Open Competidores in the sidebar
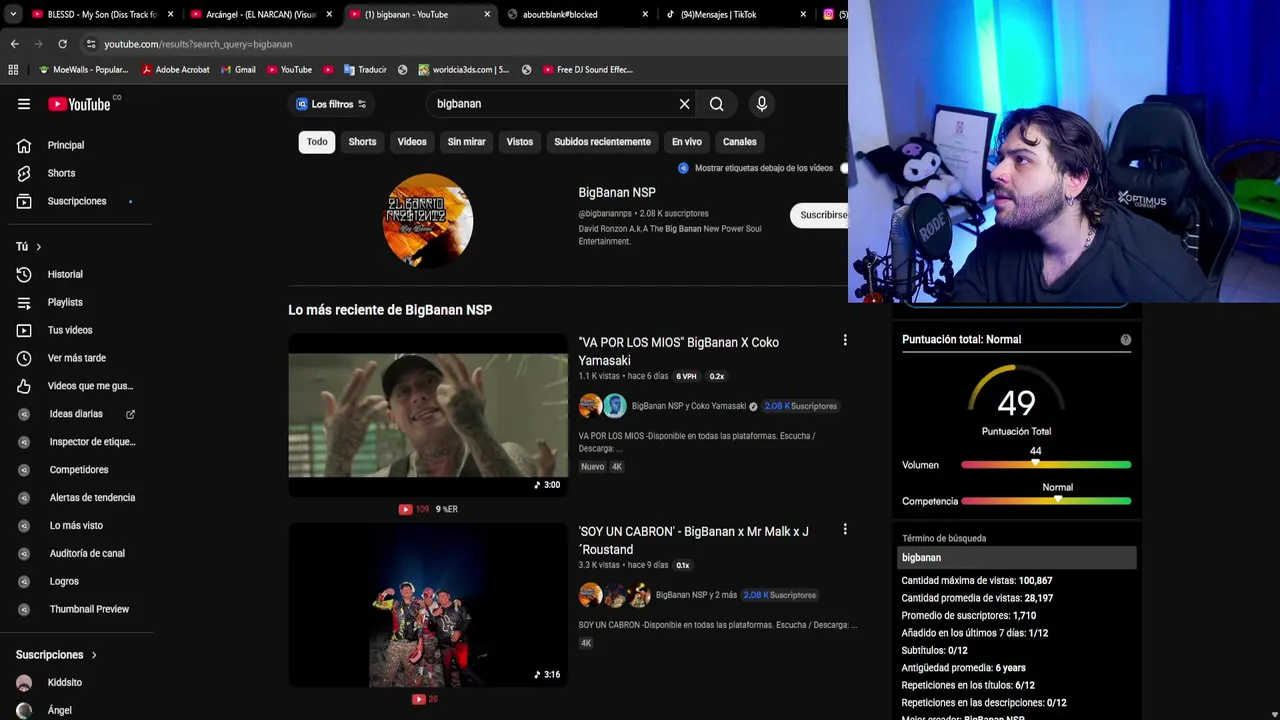Screen dimensions: 1280x720 coord(77,470)
